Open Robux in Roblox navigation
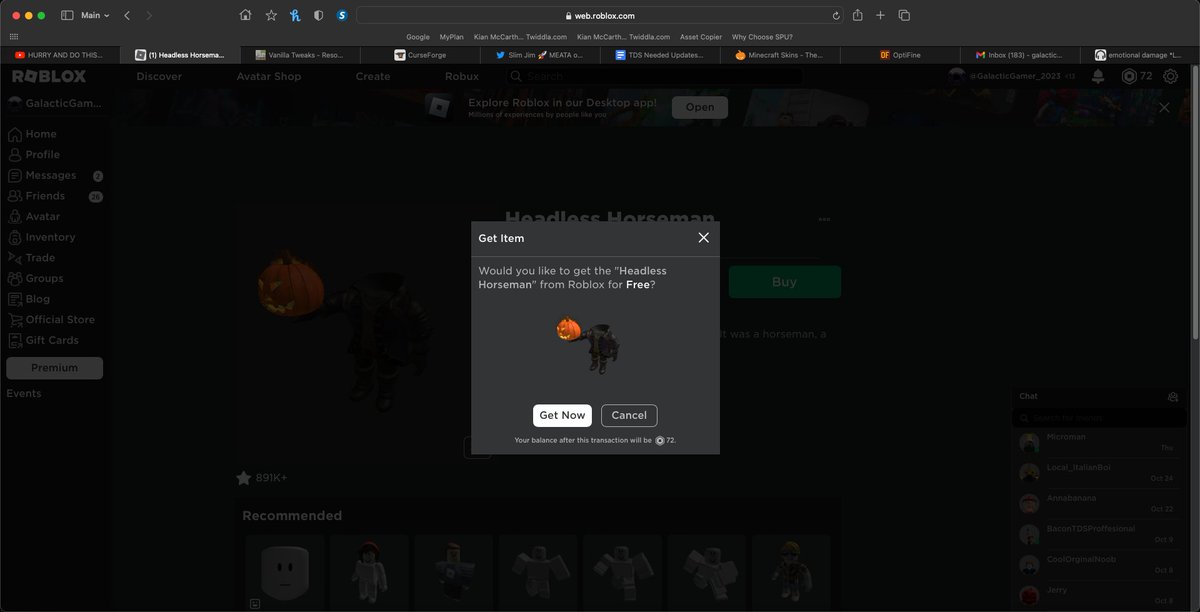 [462, 76]
